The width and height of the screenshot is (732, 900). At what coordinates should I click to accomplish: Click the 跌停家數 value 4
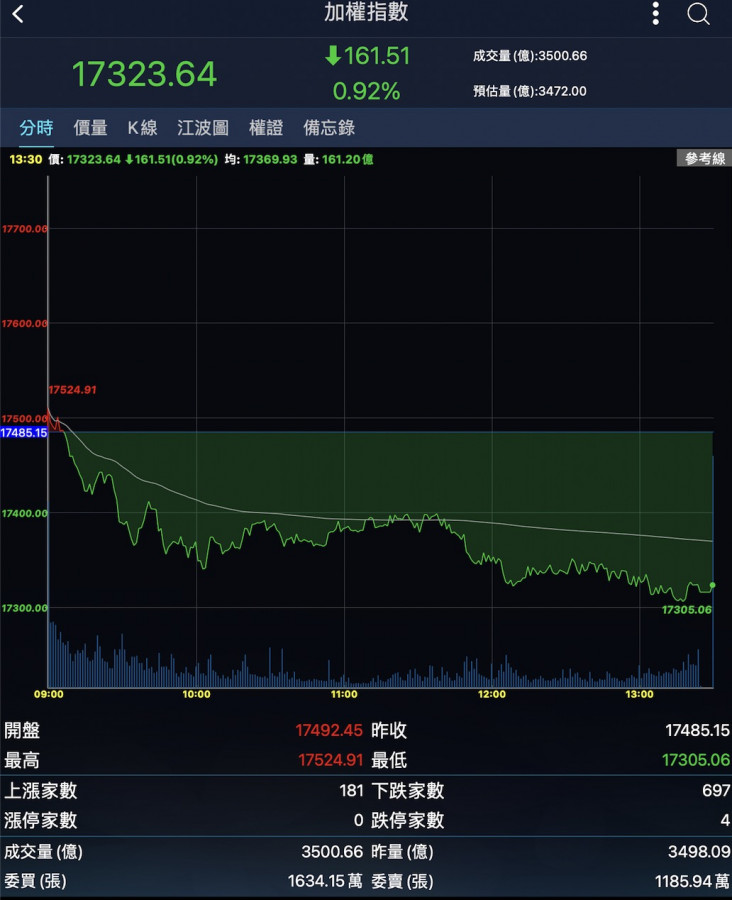point(725,820)
